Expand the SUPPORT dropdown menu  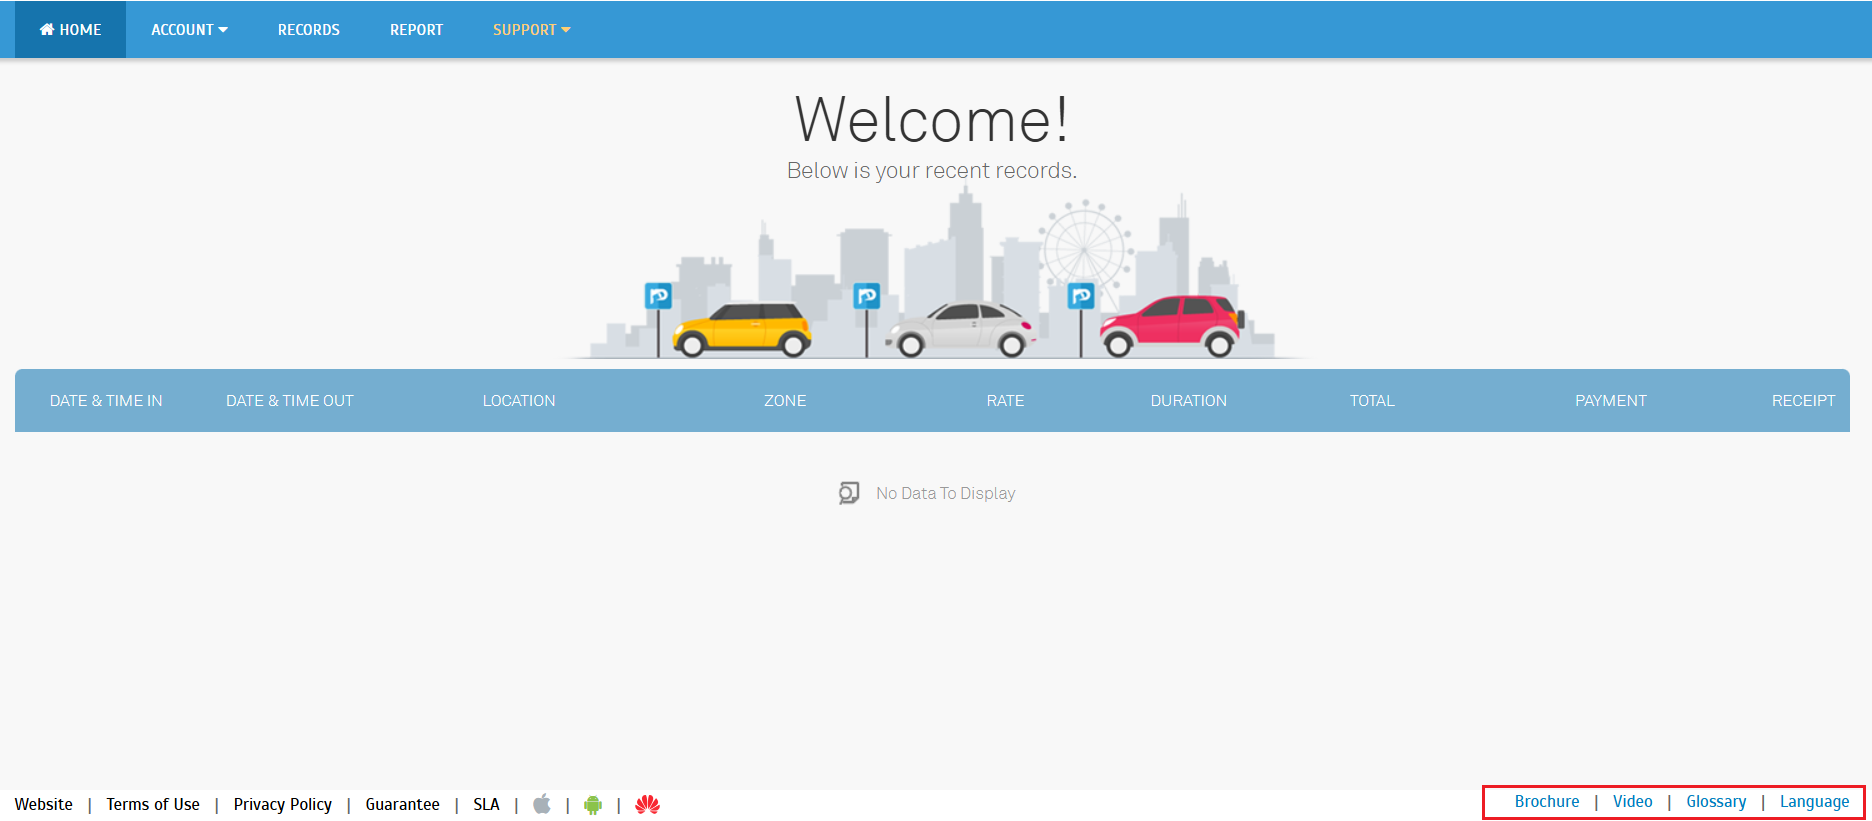tap(531, 30)
